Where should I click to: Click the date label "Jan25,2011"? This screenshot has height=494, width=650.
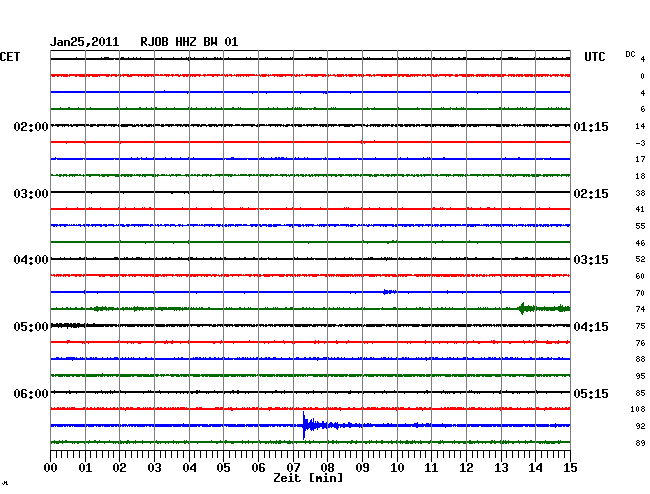[x=85, y=42]
